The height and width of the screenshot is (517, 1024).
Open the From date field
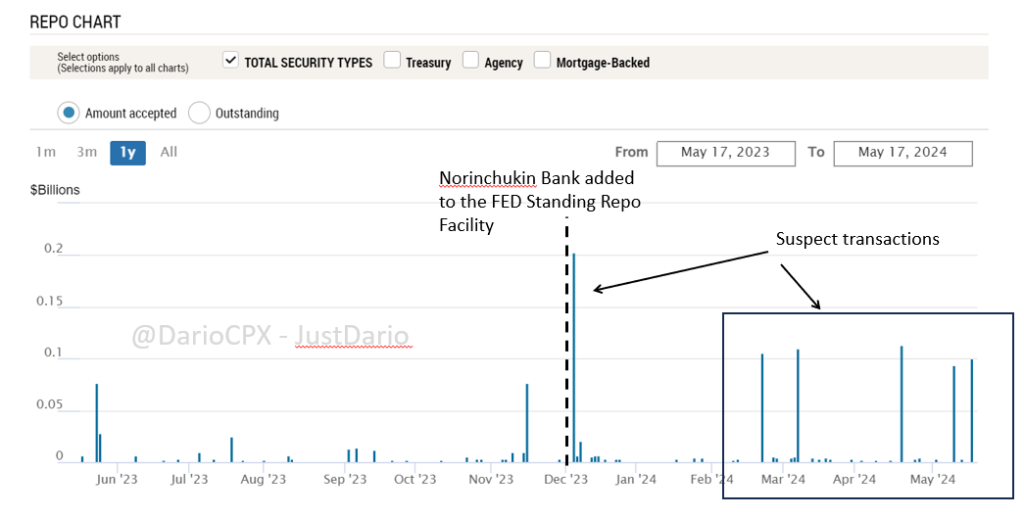726,153
